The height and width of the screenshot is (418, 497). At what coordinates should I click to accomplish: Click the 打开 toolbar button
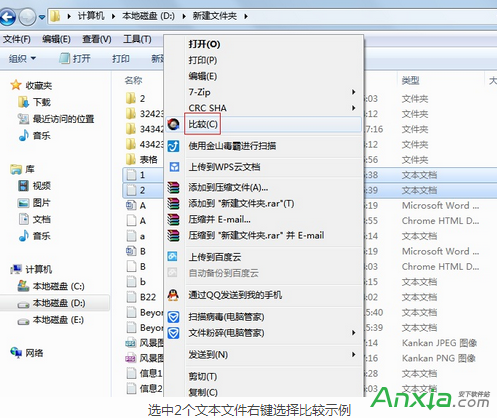pyautogui.click(x=75, y=59)
